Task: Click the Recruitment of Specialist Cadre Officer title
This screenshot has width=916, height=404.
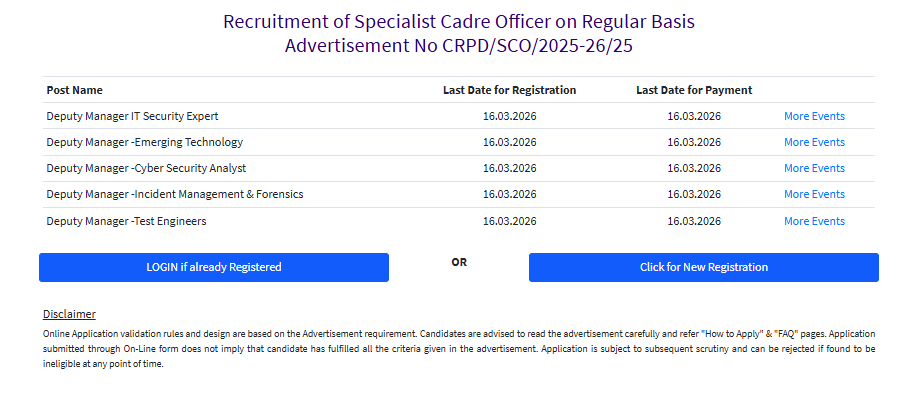Action: (458, 22)
